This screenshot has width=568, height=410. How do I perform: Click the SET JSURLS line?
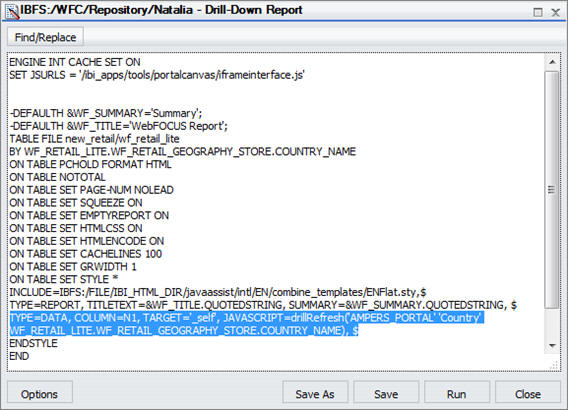[157, 75]
